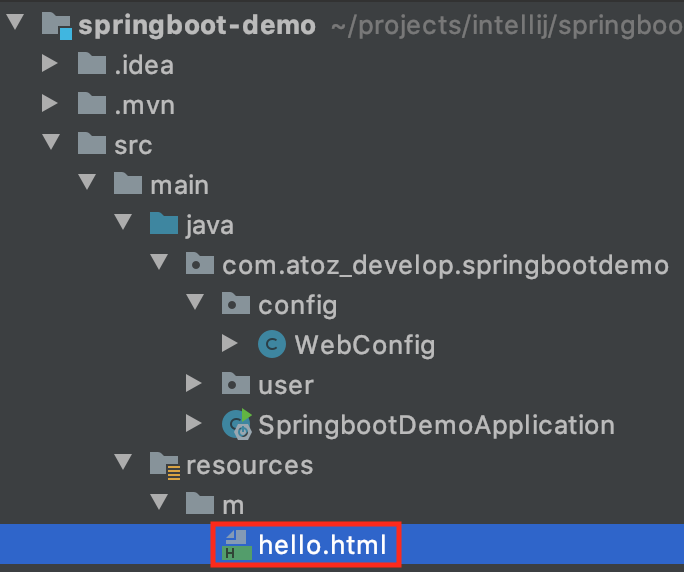
Task: Collapse the main folder arrow
Action: (x=87, y=182)
